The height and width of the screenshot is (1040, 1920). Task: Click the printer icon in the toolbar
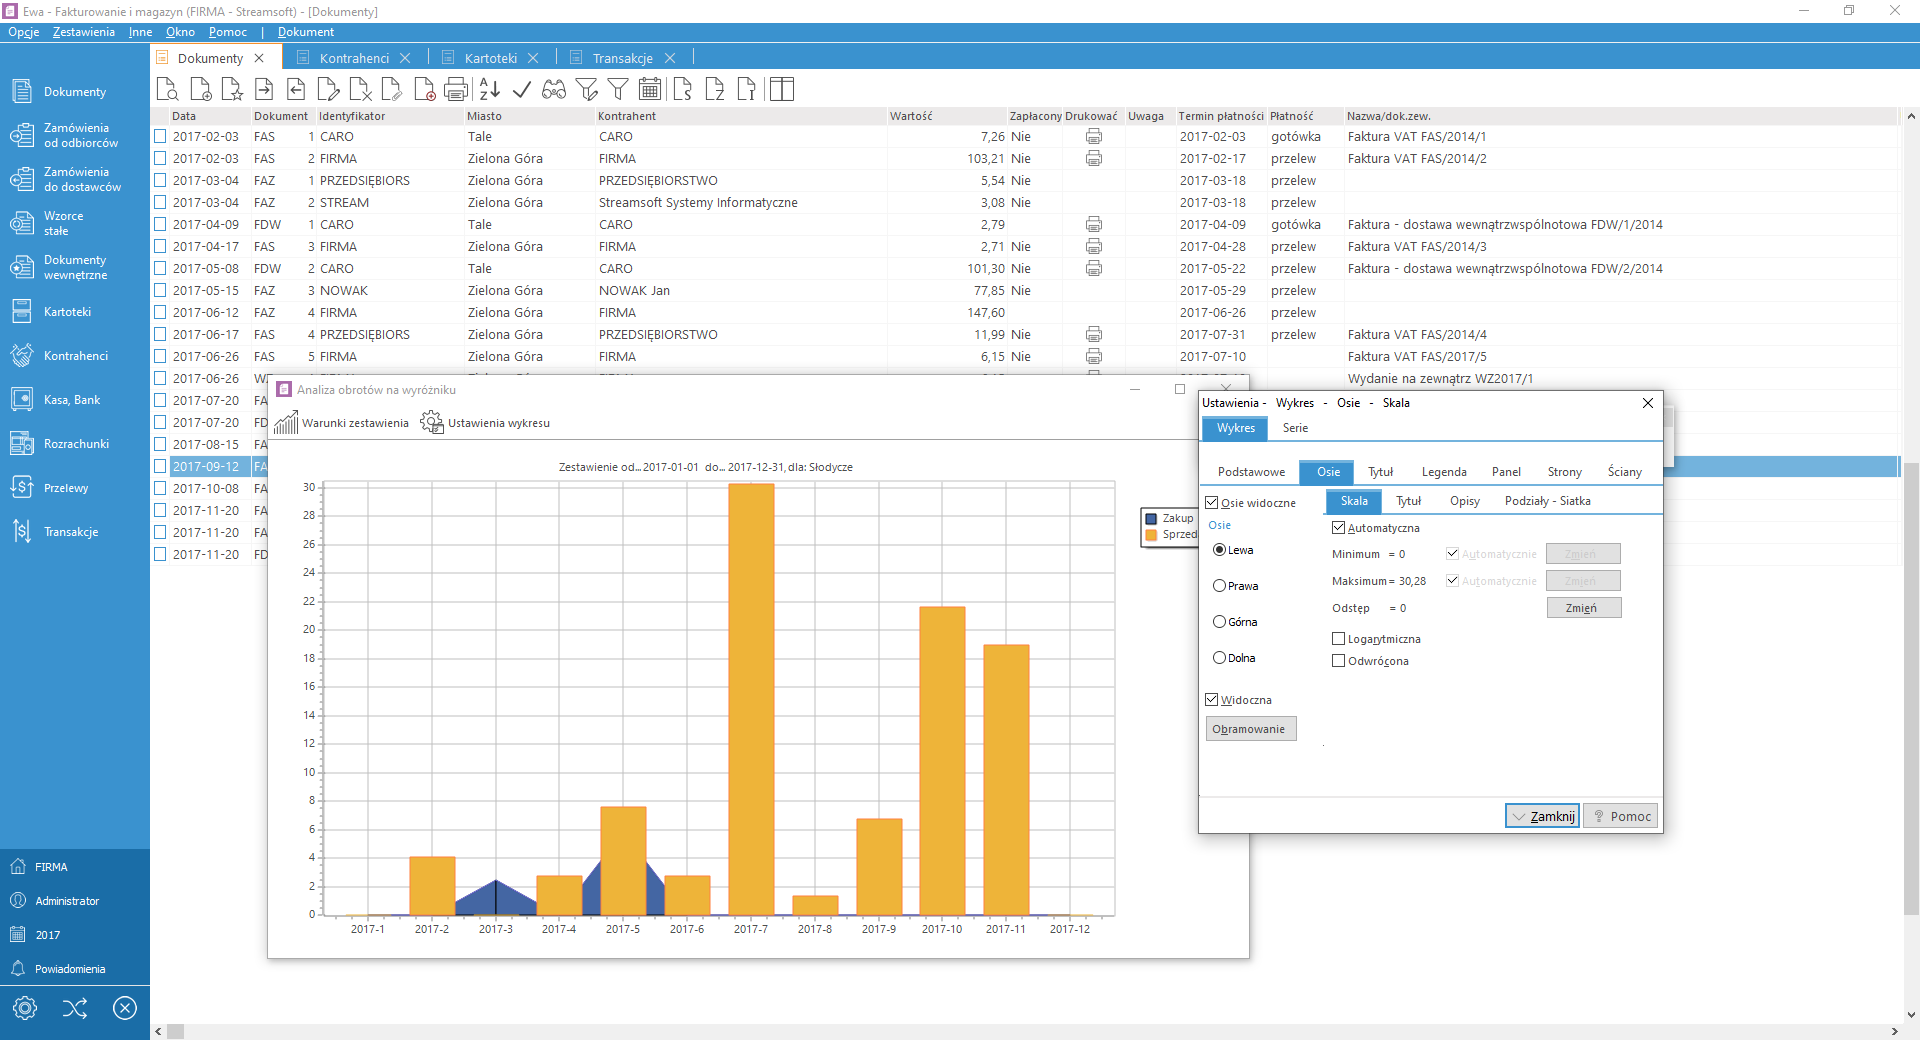pyautogui.click(x=456, y=90)
